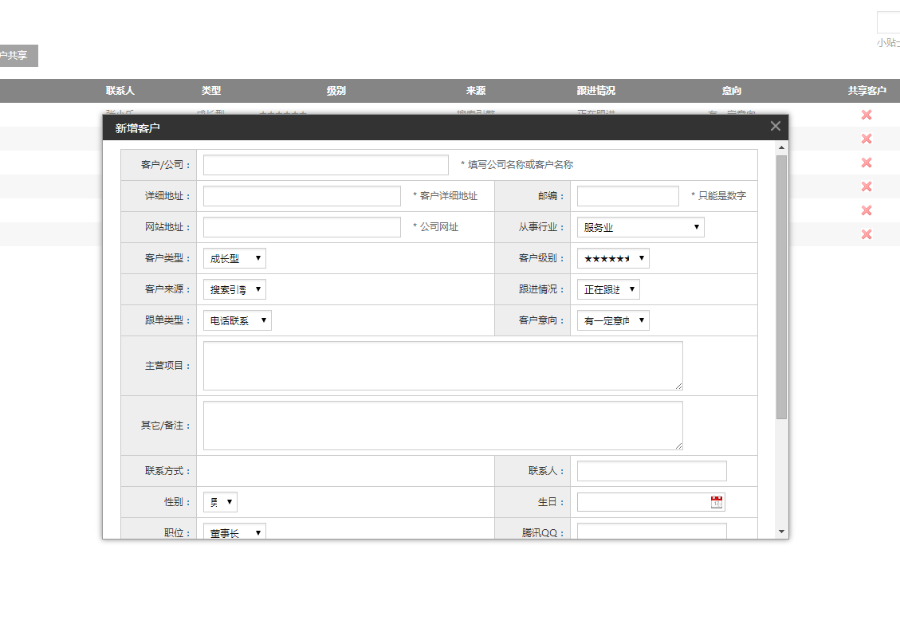Click the 详细地址 input field
This screenshot has width=900, height=620.
tap(301, 196)
